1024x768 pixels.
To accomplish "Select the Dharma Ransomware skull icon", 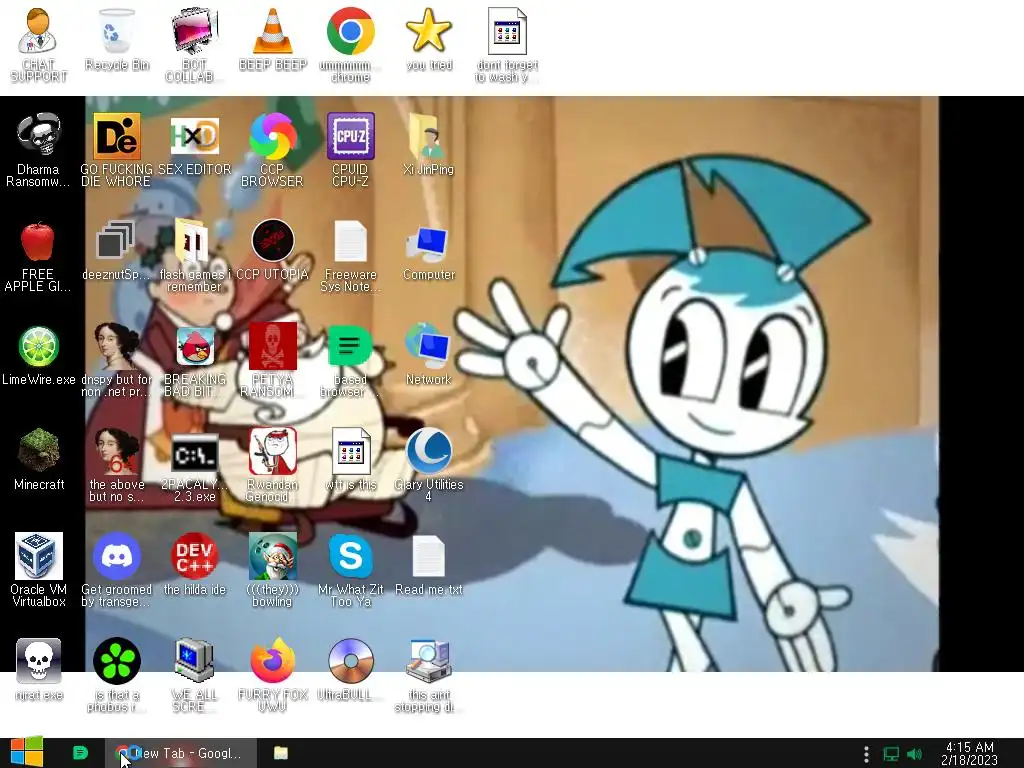I will coord(38,150).
